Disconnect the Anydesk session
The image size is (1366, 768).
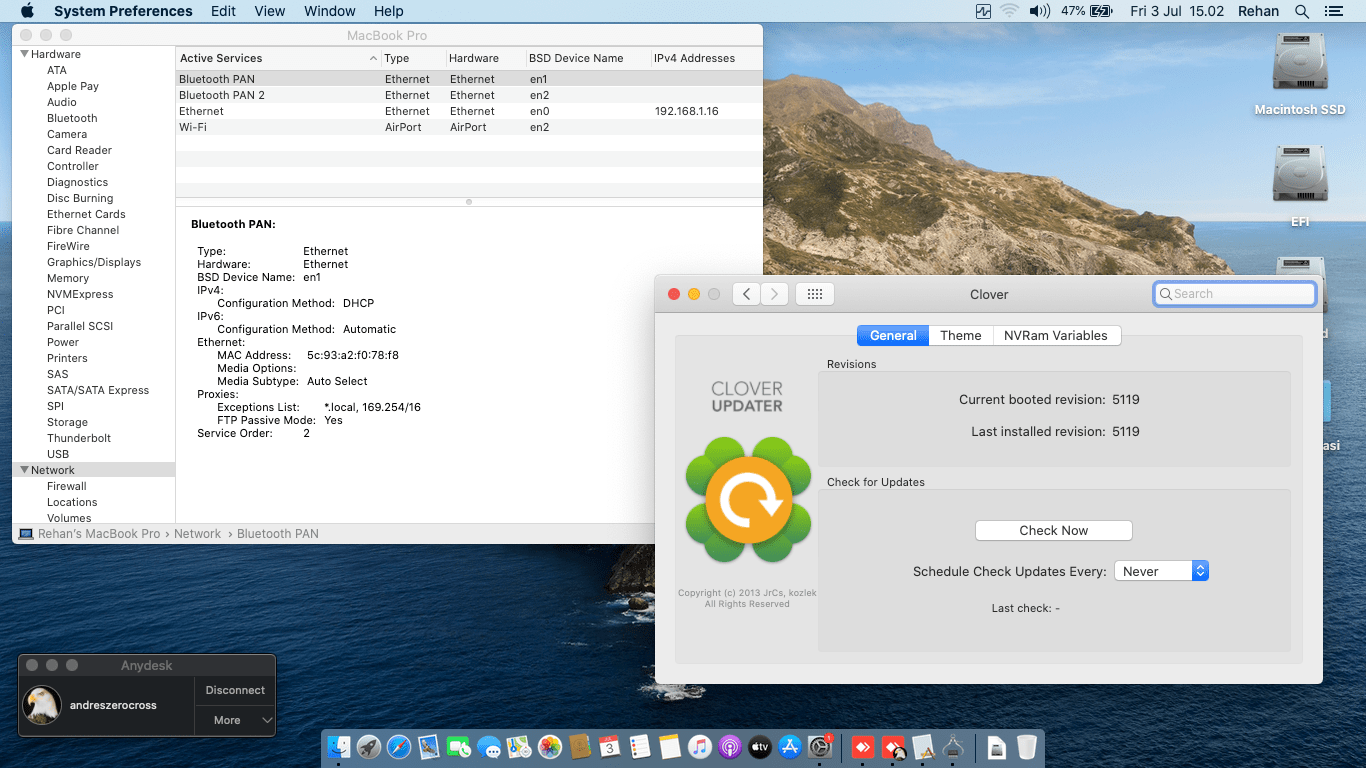(x=235, y=690)
